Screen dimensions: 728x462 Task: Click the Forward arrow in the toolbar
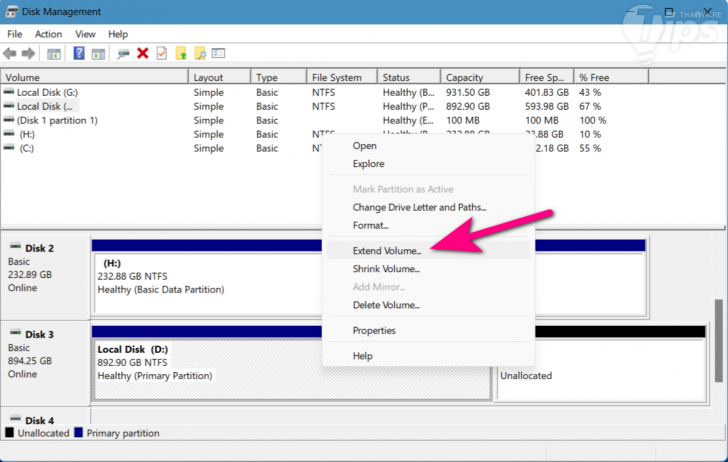coord(28,54)
